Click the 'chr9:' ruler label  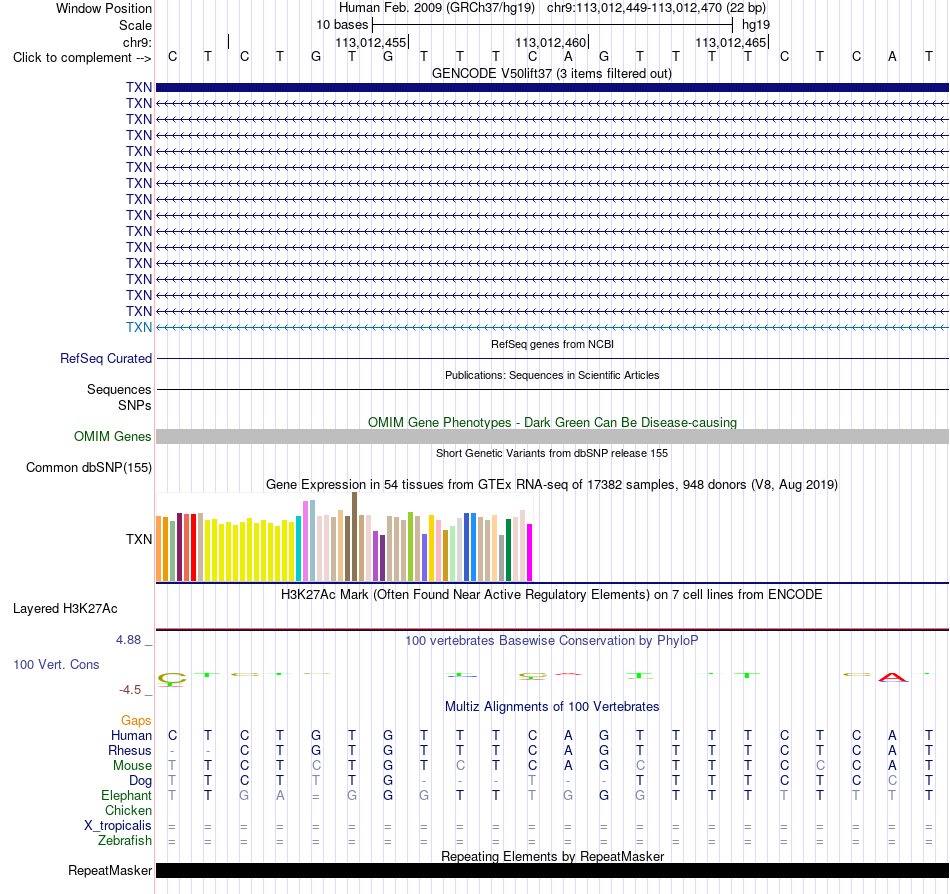point(137,42)
